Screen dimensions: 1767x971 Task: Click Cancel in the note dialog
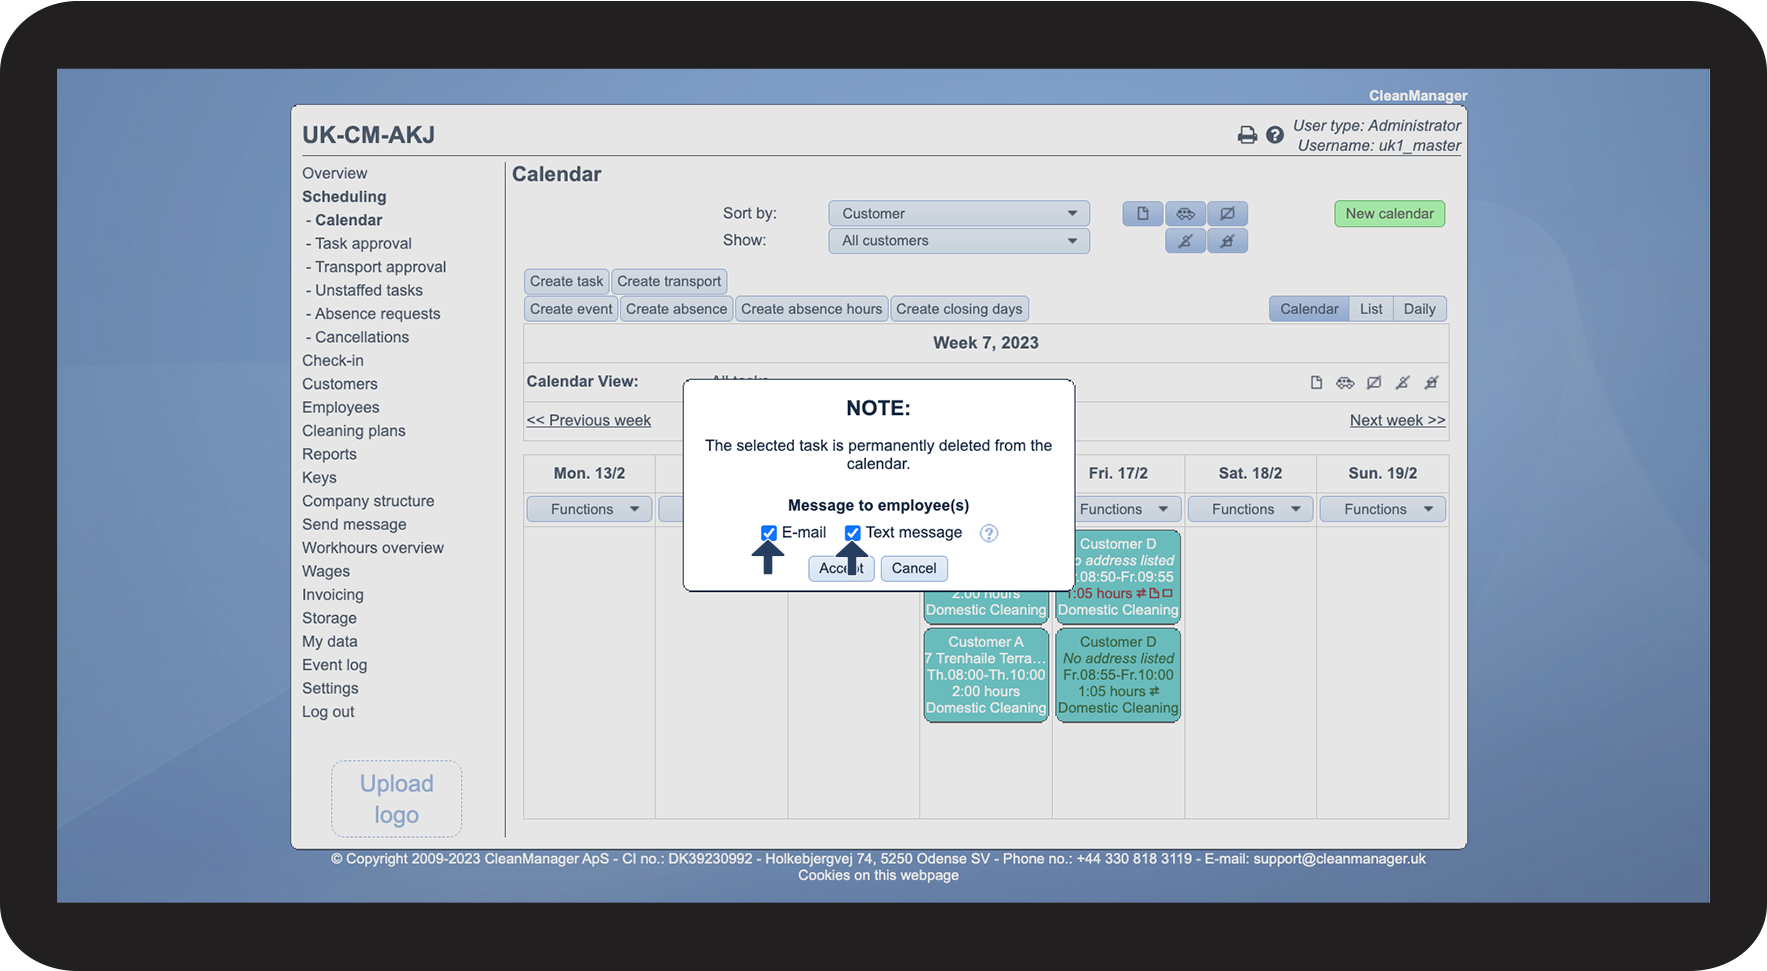[914, 568]
